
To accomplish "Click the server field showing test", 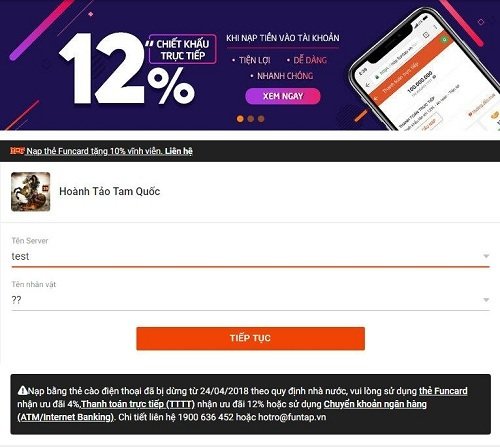I will pyautogui.click(x=250, y=256).
